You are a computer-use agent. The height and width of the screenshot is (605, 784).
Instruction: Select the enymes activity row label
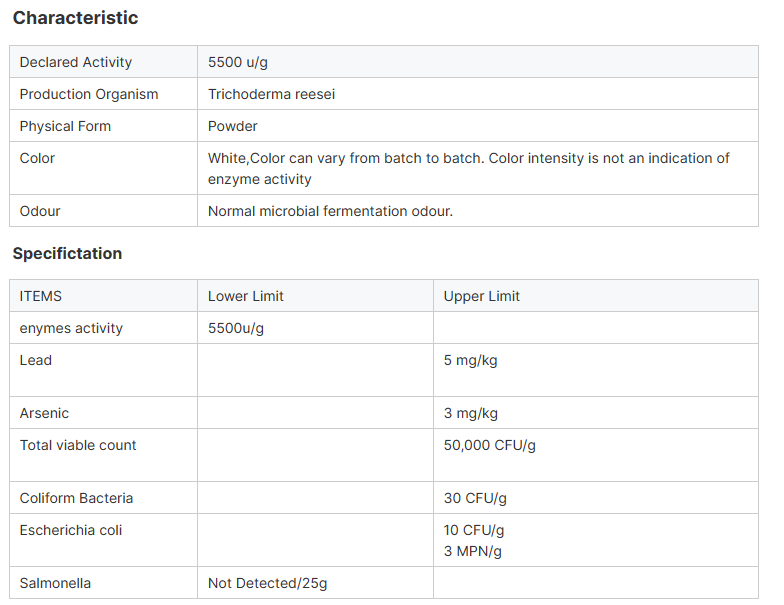(x=71, y=328)
